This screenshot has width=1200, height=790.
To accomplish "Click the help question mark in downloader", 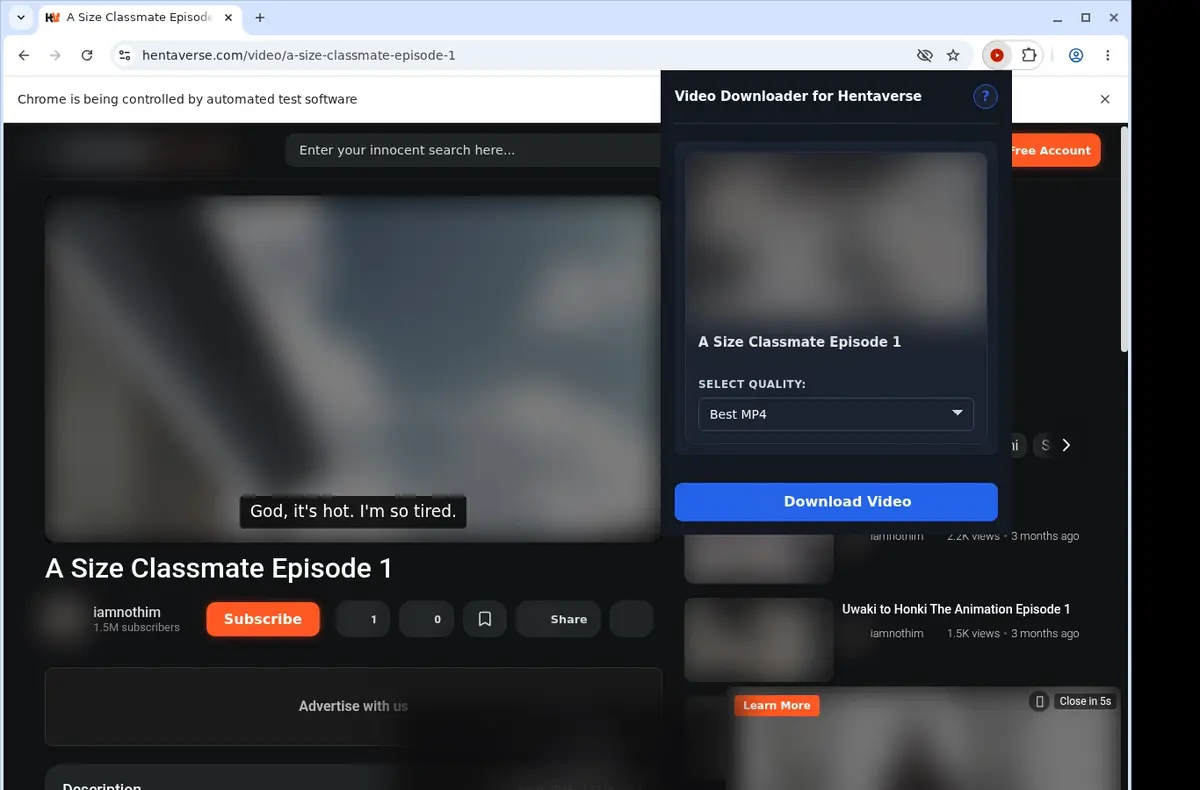I will click(985, 97).
